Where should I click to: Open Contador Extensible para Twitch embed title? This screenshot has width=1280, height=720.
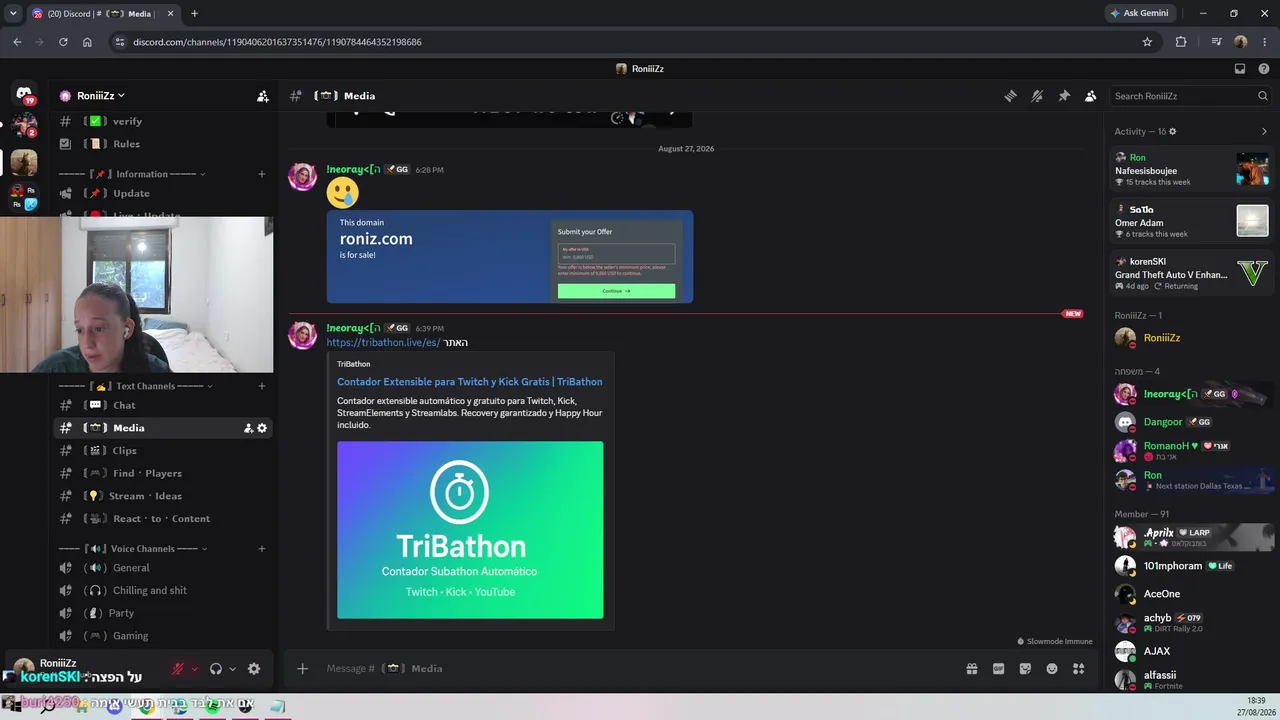(x=469, y=382)
